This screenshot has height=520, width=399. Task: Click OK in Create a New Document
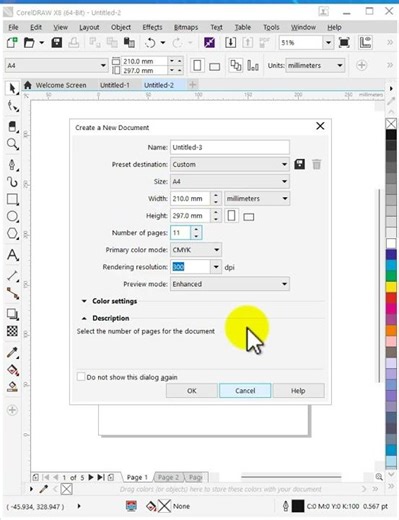tap(192, 391)
